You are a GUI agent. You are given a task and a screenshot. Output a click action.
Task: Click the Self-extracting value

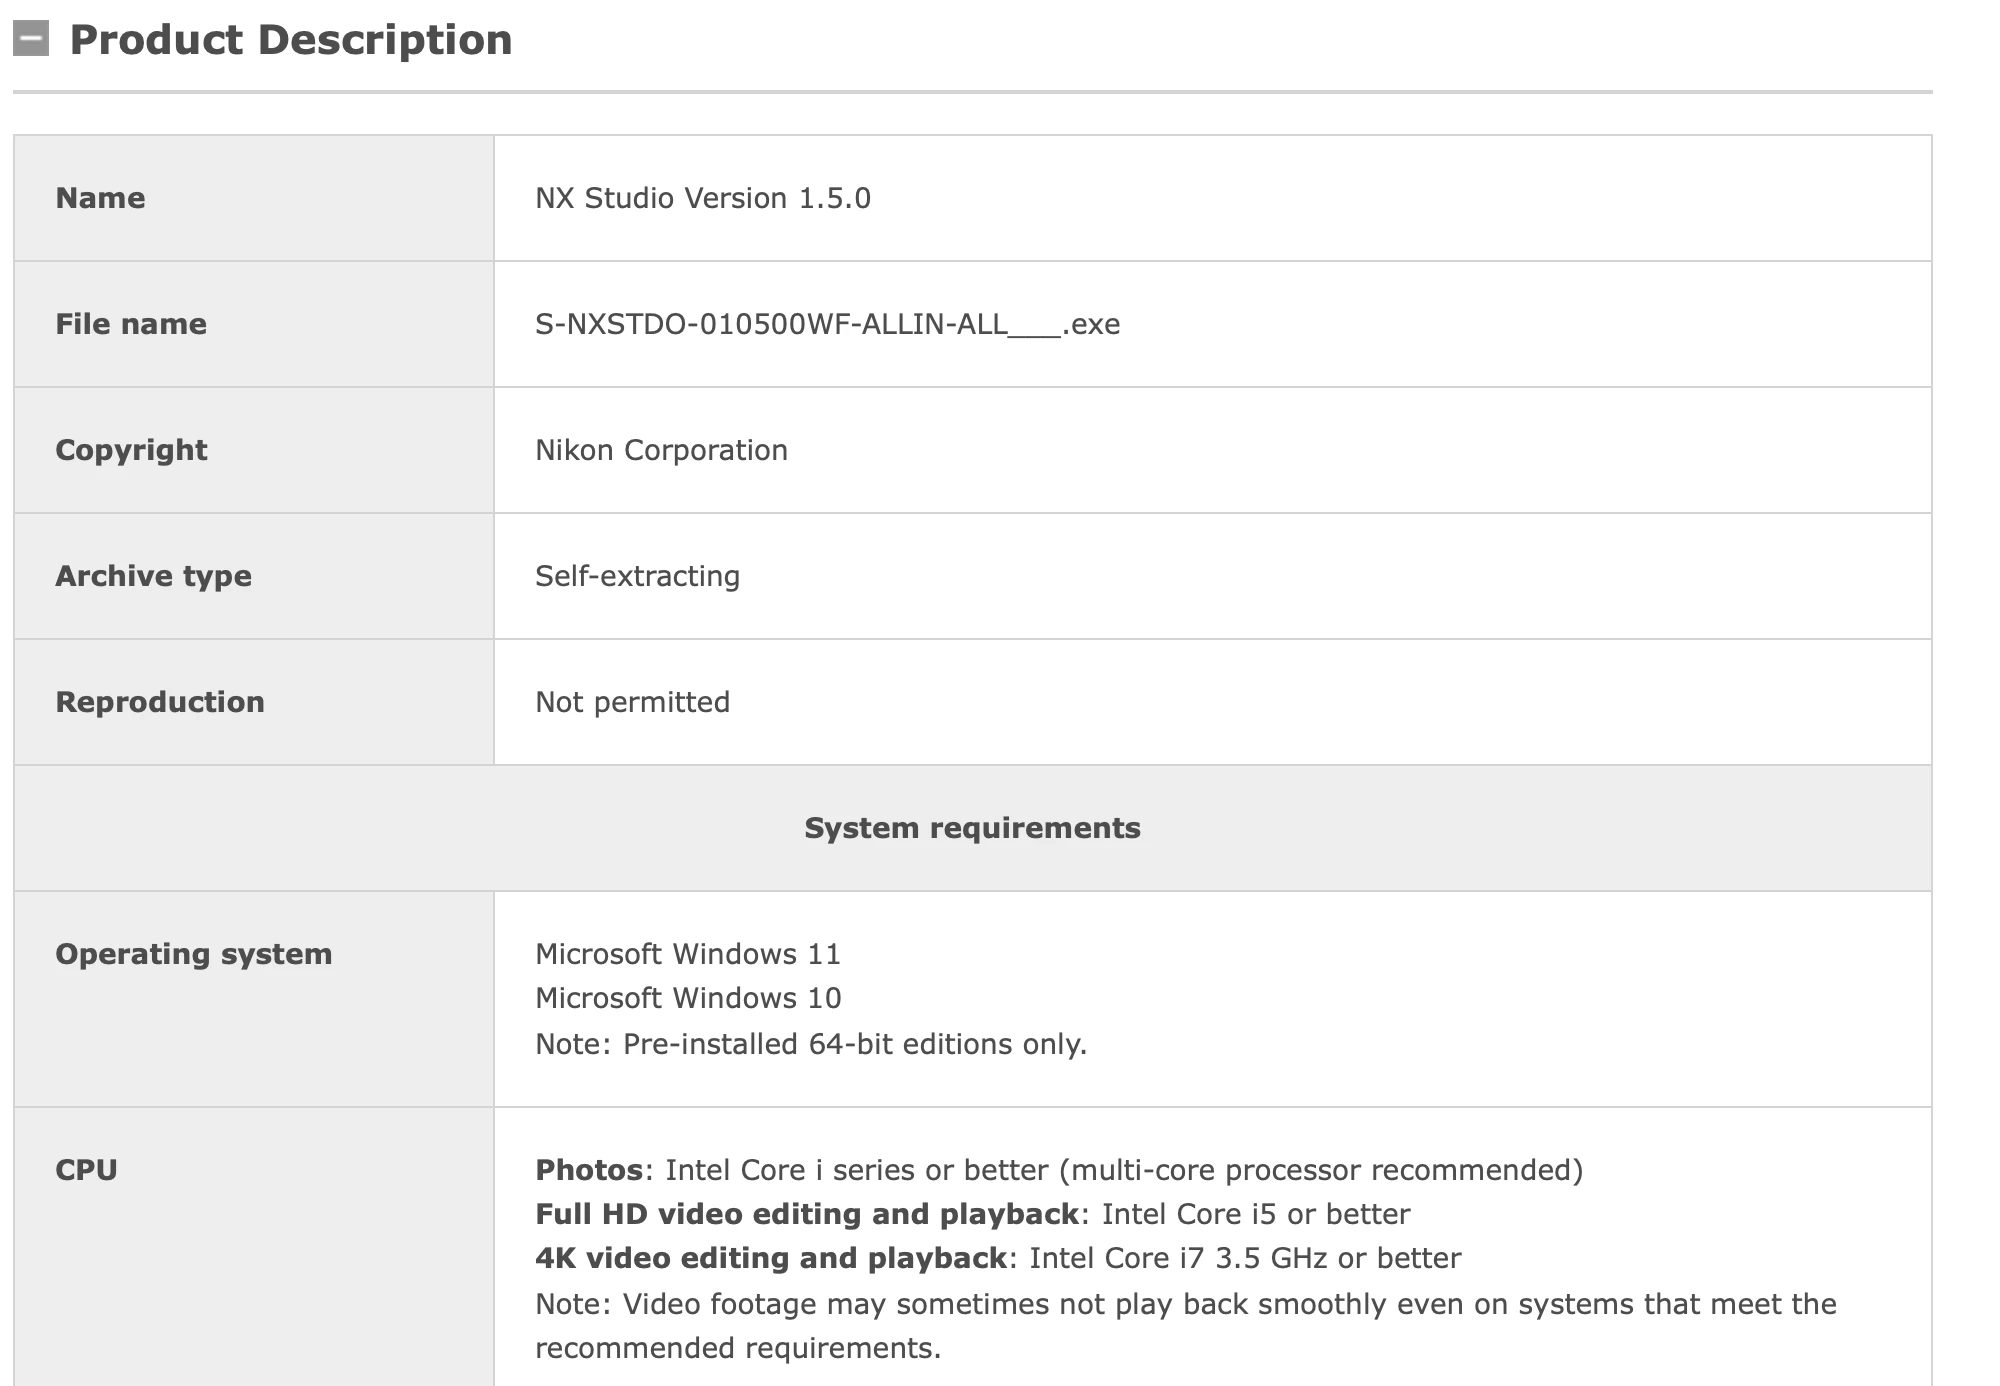pyautogui.click(x=637, y=576)
